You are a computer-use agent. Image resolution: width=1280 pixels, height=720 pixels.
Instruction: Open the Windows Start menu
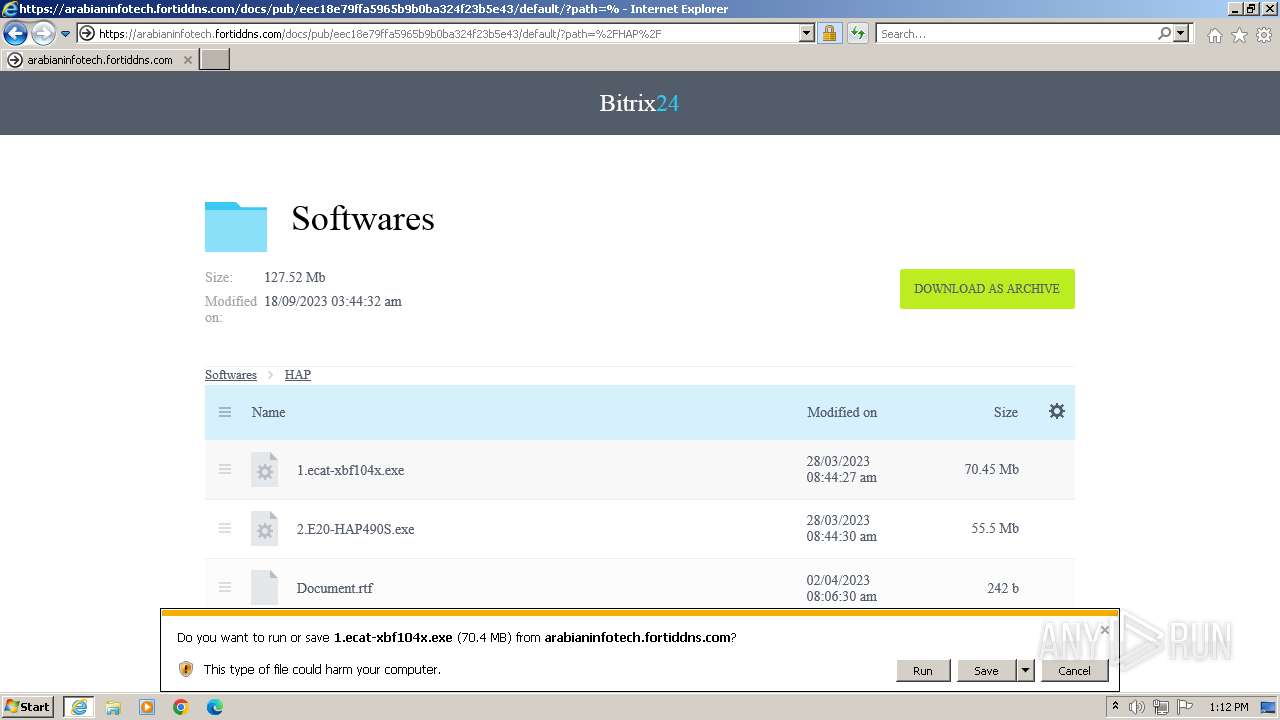coord(28,707)
